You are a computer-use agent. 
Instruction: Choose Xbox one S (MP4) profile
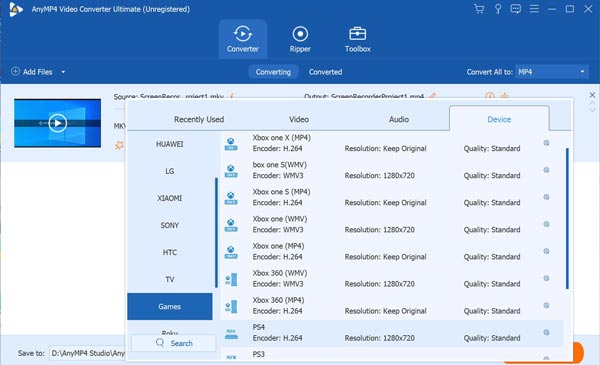392,197
